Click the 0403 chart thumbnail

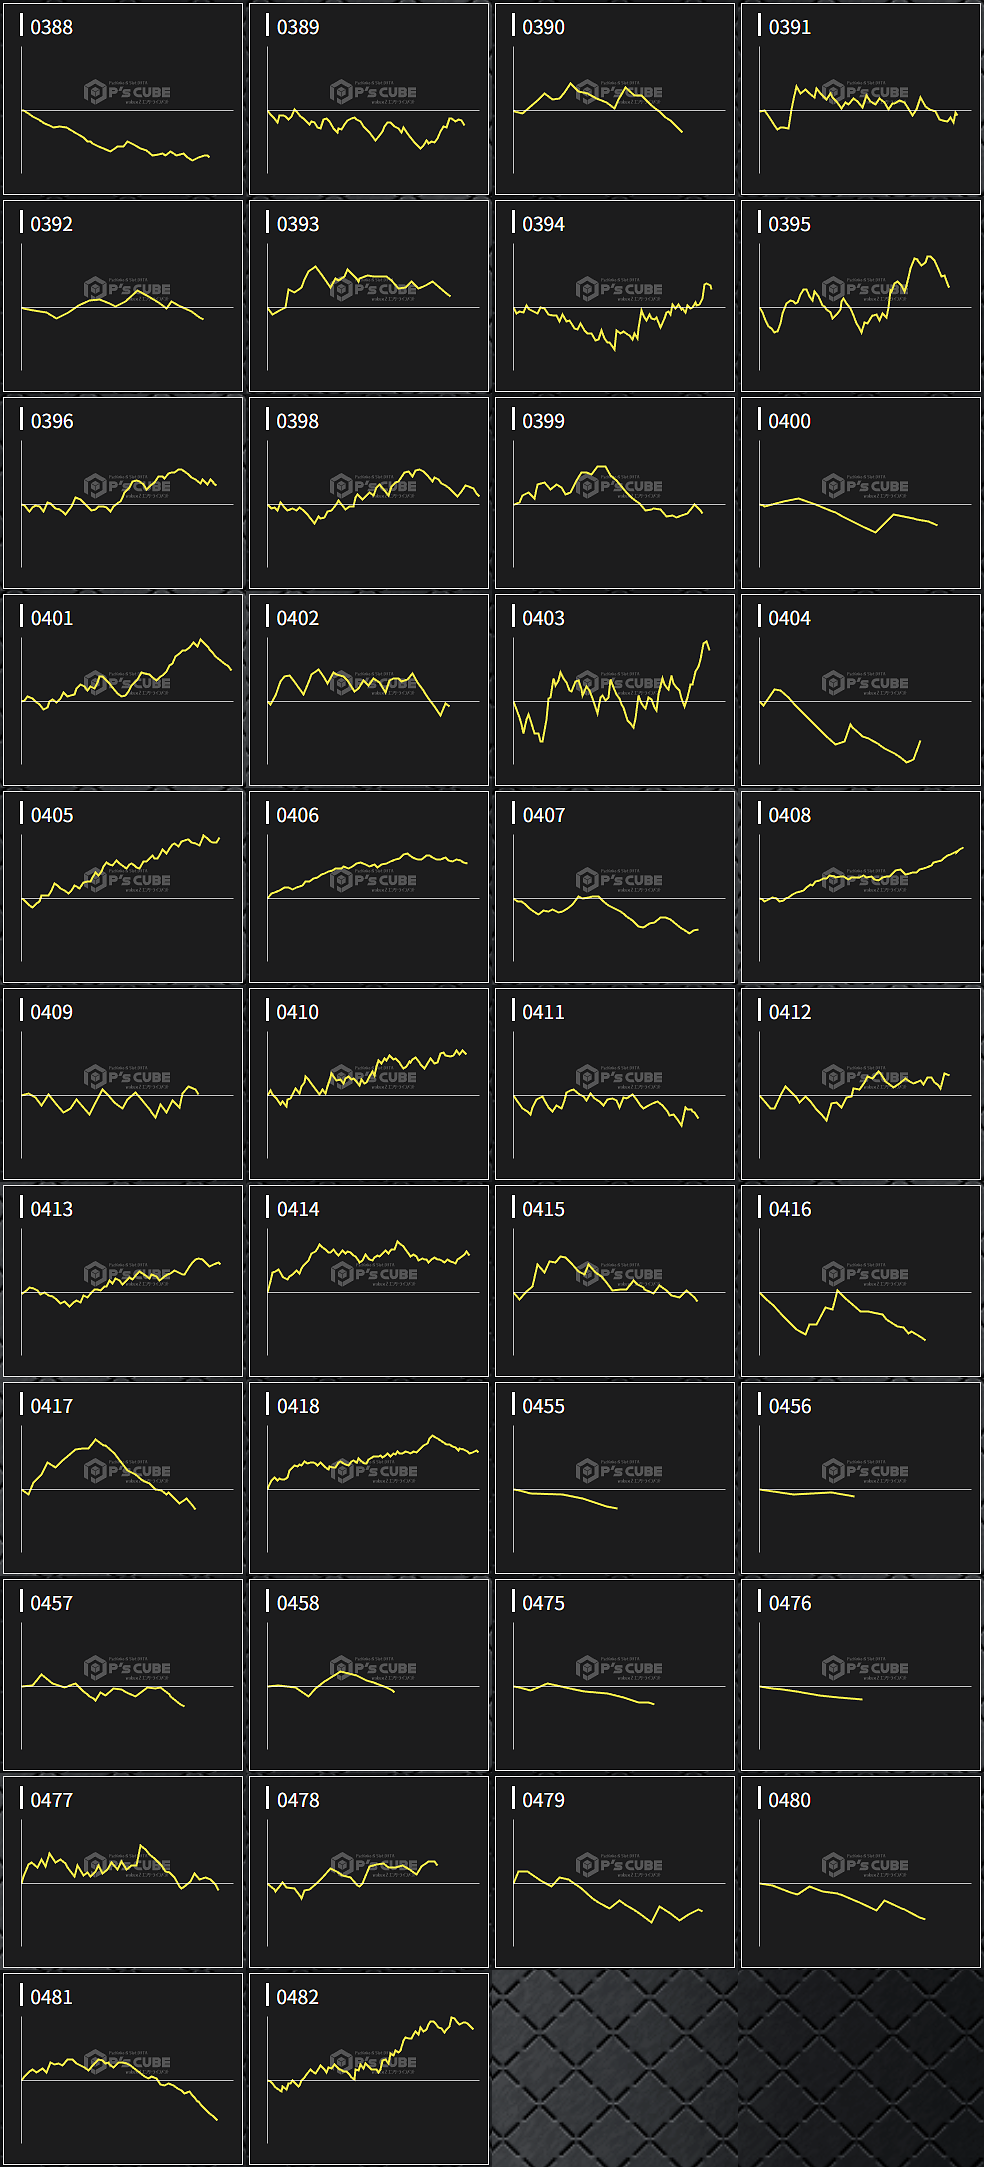614,690
